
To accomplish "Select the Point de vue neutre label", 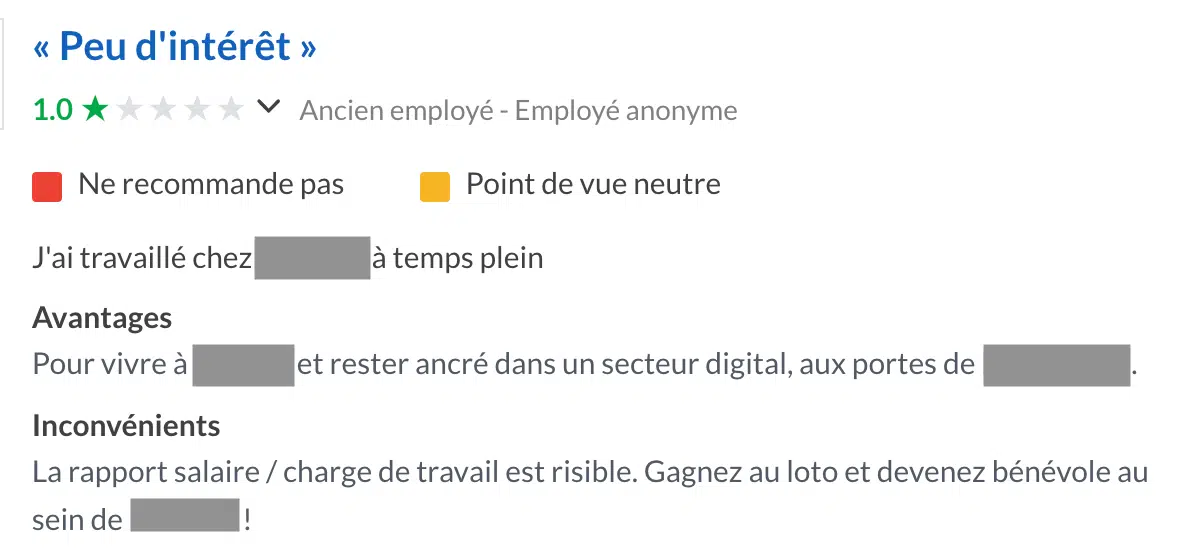I will [x=593, y=184].
